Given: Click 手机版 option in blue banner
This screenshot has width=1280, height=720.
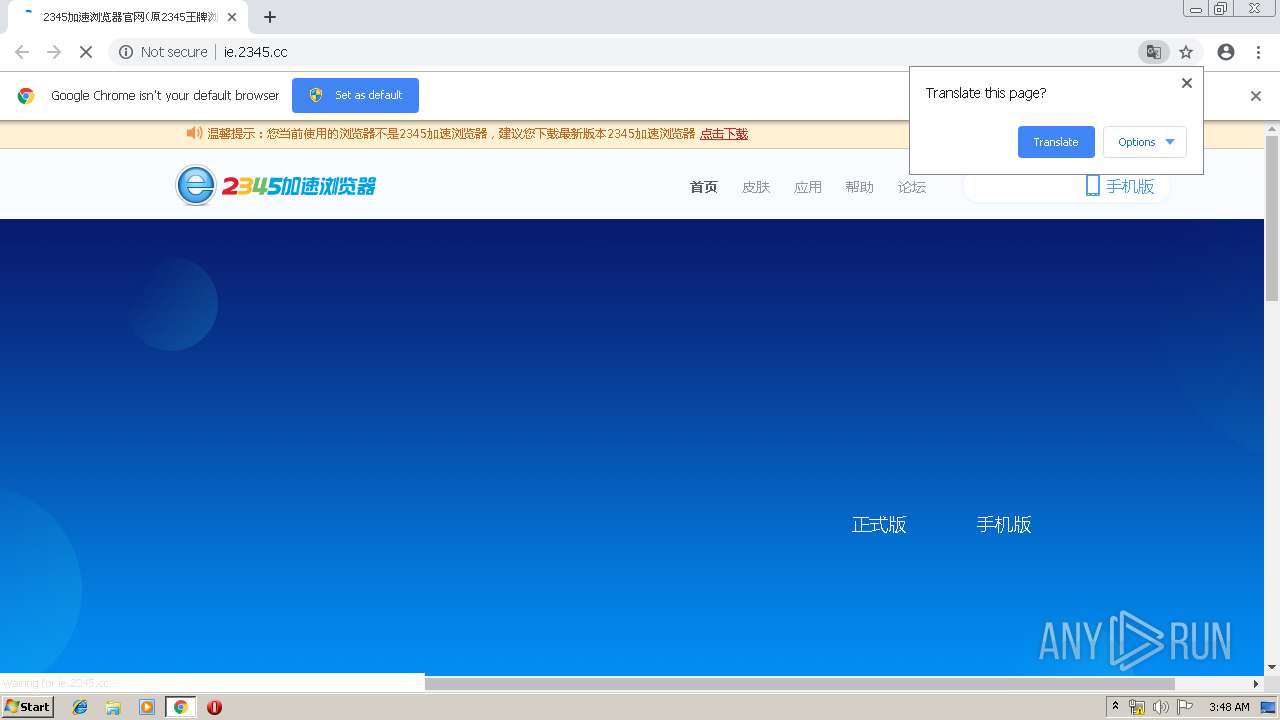Looking at the screenshot, I should pos(1004,525).
